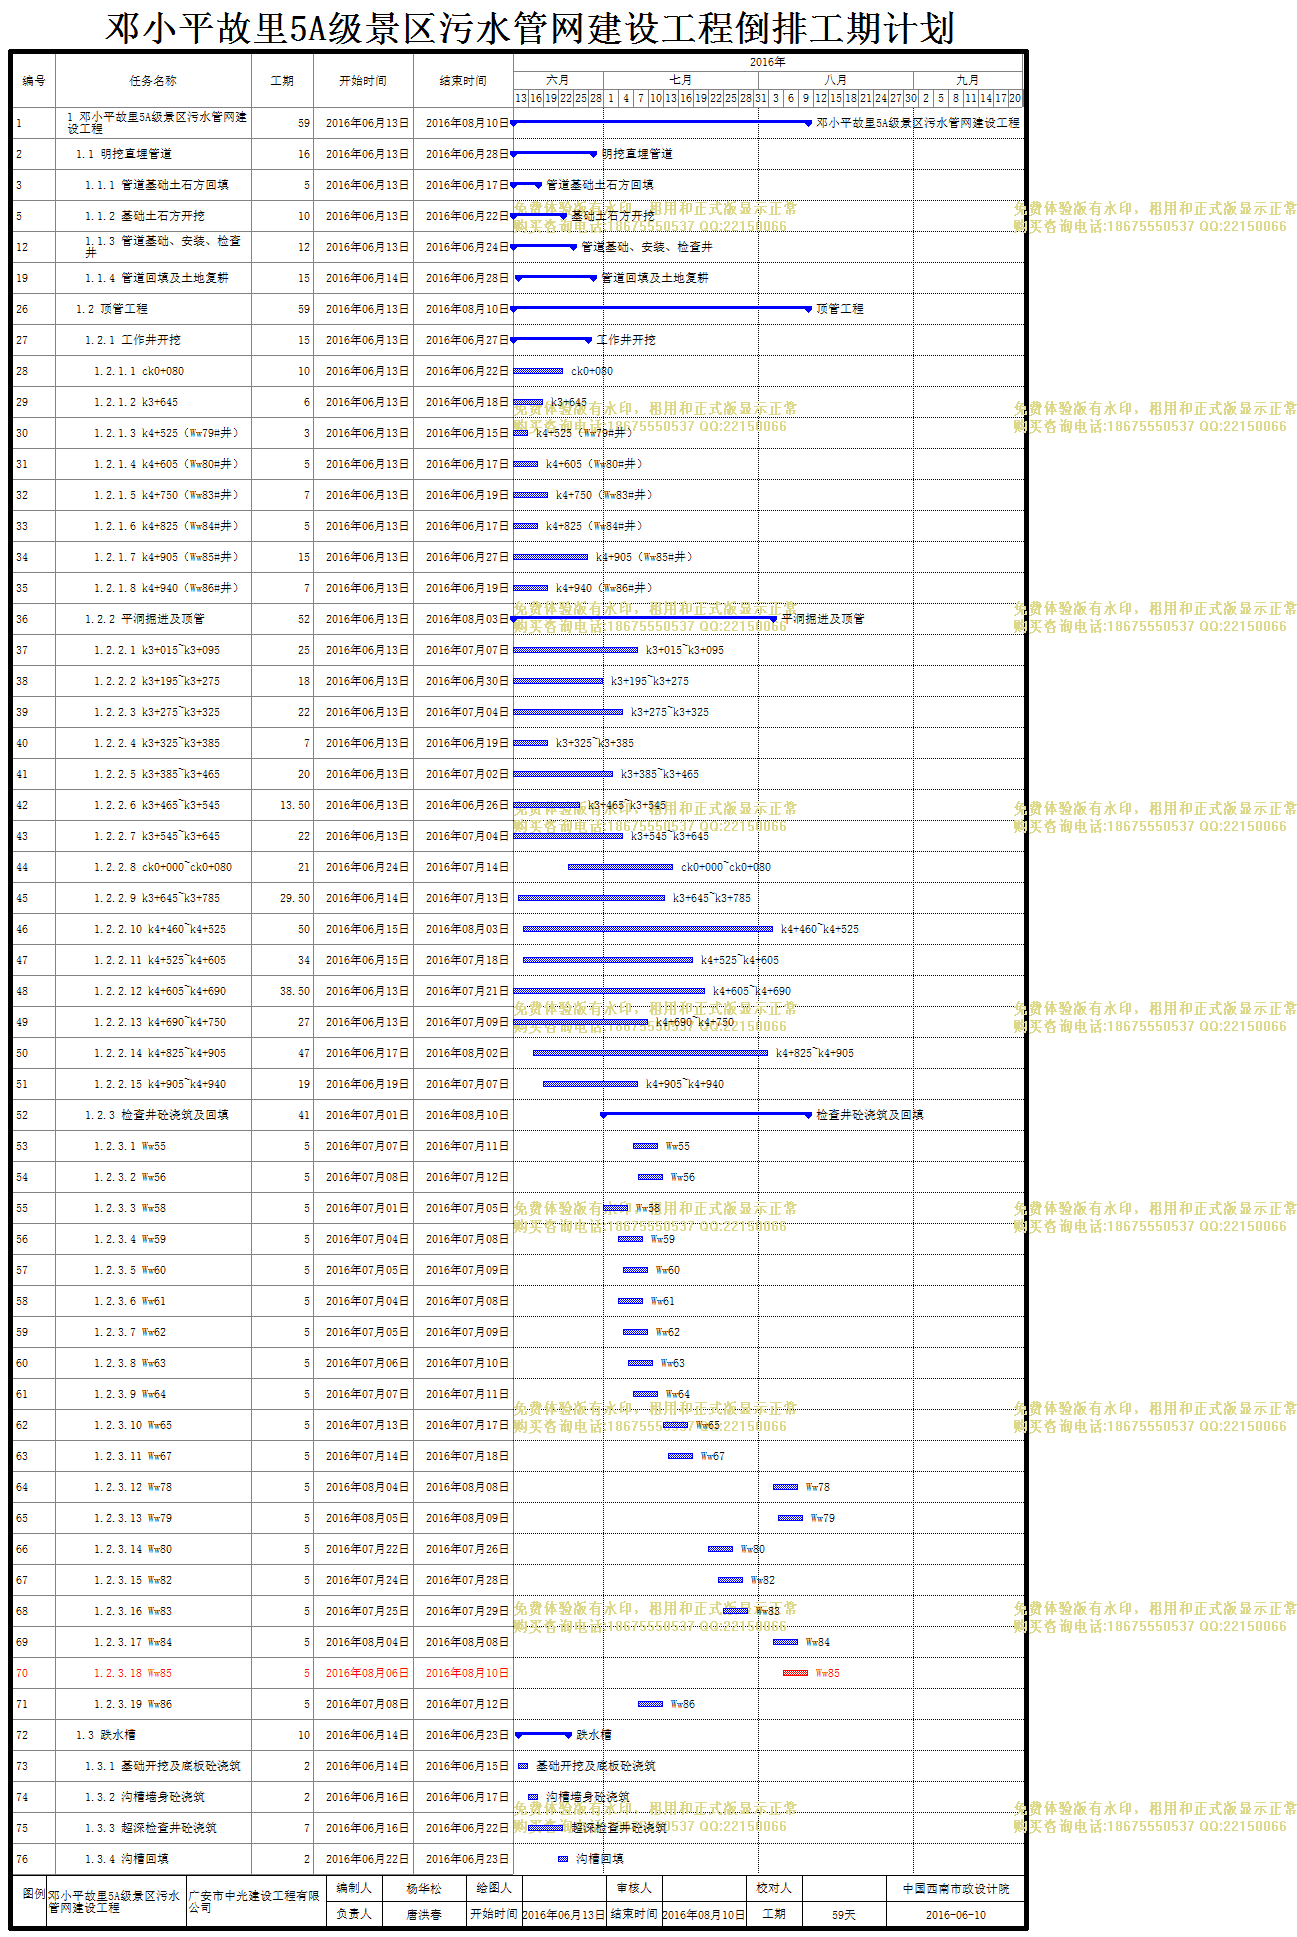This screenshot has width=1297, height=1937.
Task: Click the ck0+000~ck0+080 Gantt bar
Action: [x=621, y=867]
